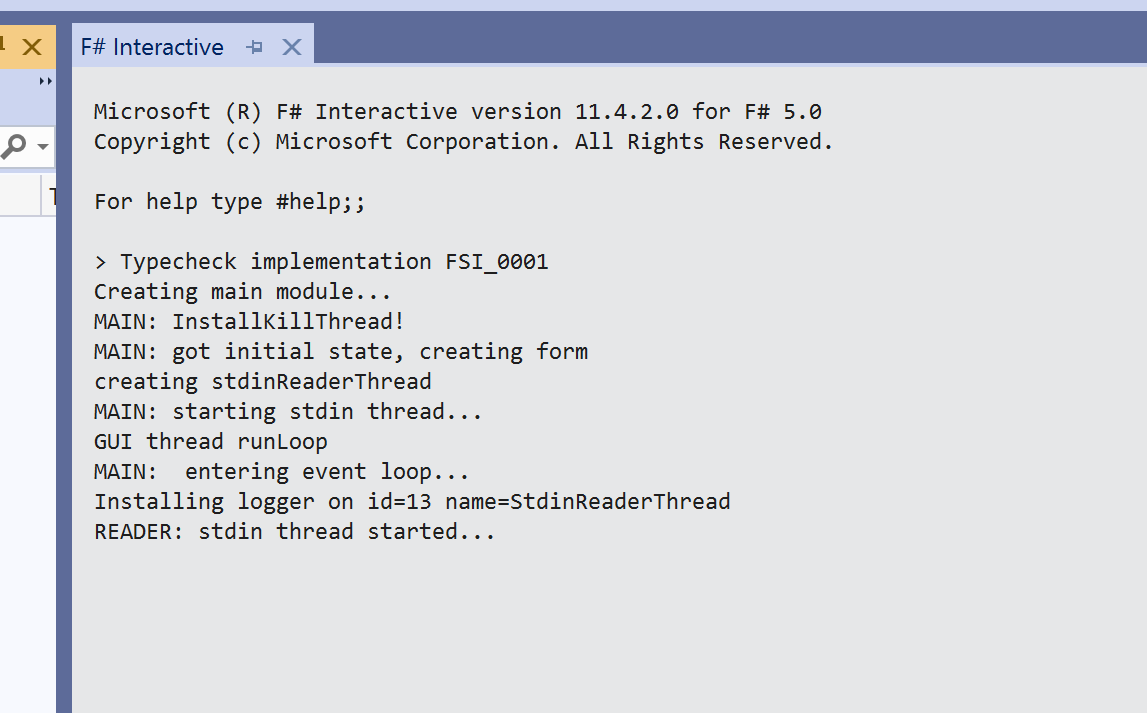Screen dimensions: 1147x713
Task: Close the F# Interactive tab
Action: tap(291, 46)
